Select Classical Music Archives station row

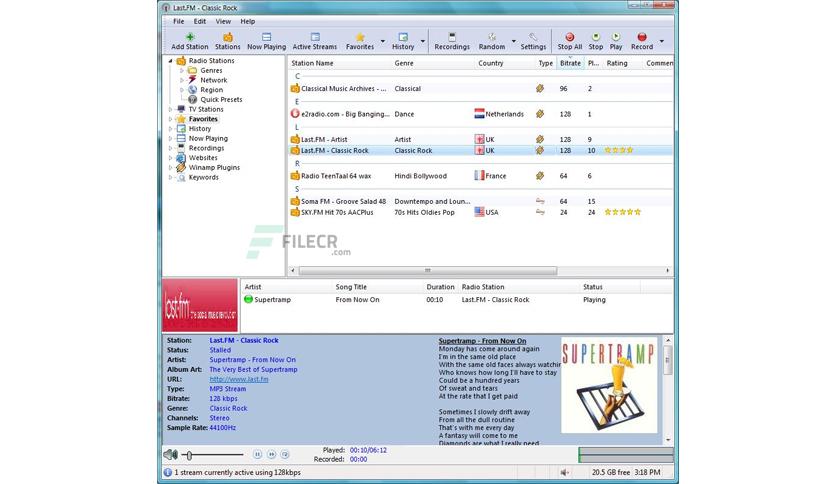(480, 88)
